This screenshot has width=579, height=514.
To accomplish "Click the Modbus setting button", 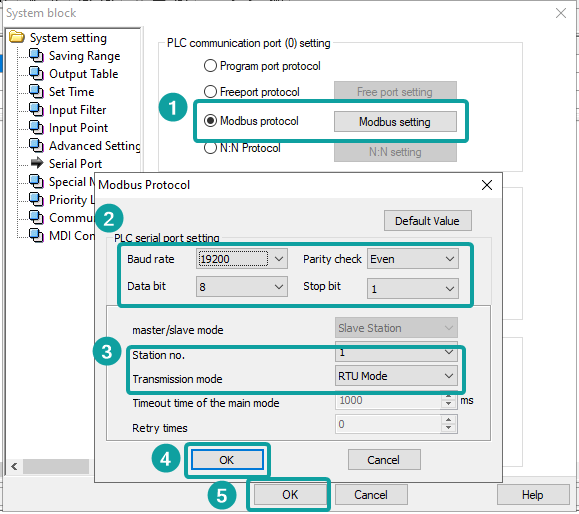I will tap(395, 121).
